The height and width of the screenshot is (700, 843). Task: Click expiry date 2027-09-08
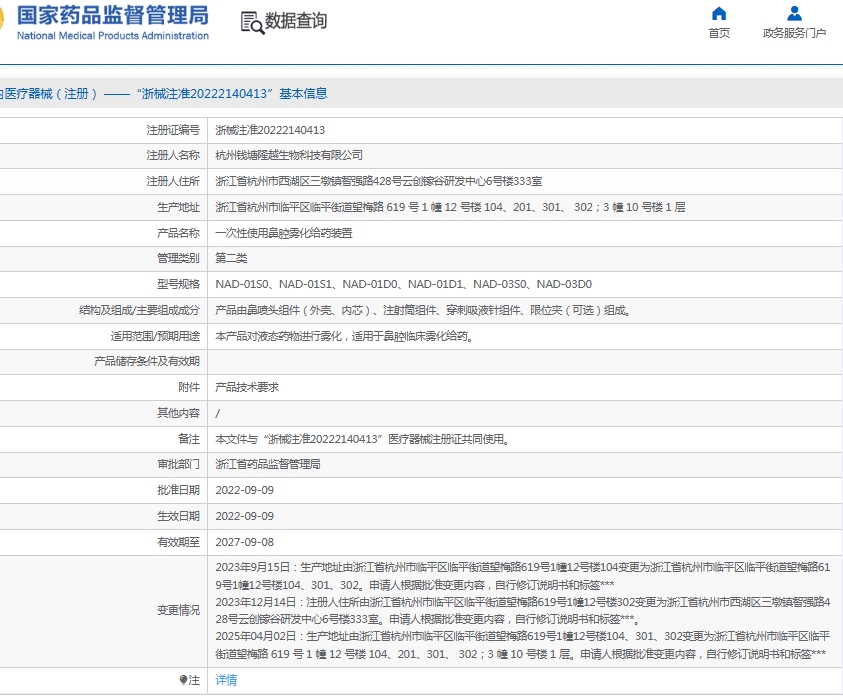click(245, 542)
